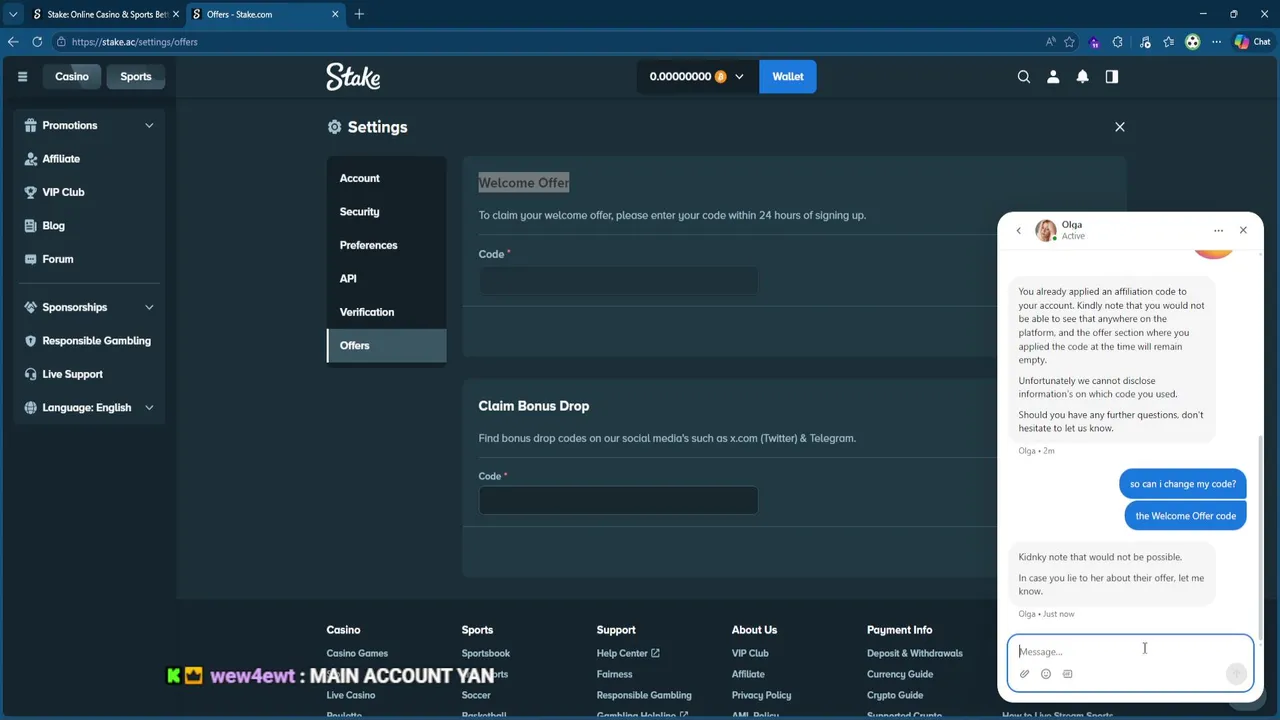The width and height of the screenshot is (1280, 720).
Task: Open the hamburger menu icon
Action: click(22, 77)
